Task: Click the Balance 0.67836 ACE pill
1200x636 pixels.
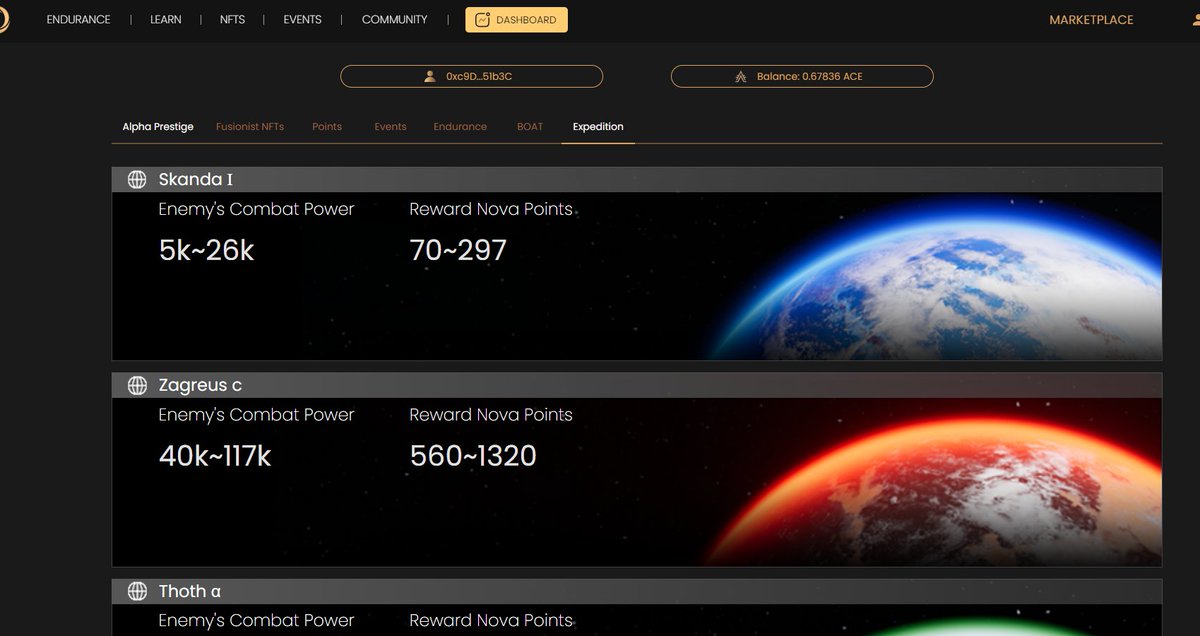Action: tap(802, 76)
